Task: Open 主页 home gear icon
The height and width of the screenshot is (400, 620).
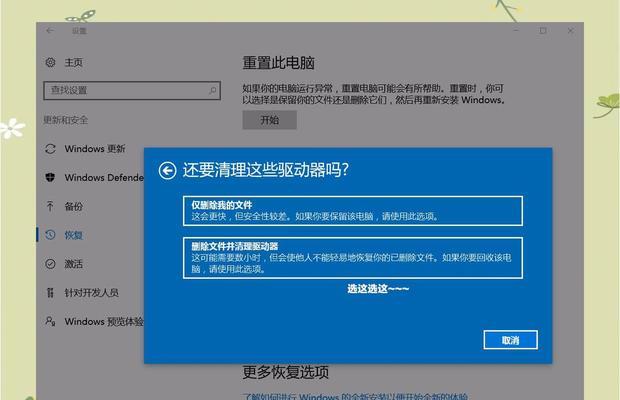Action: [50, 62]
